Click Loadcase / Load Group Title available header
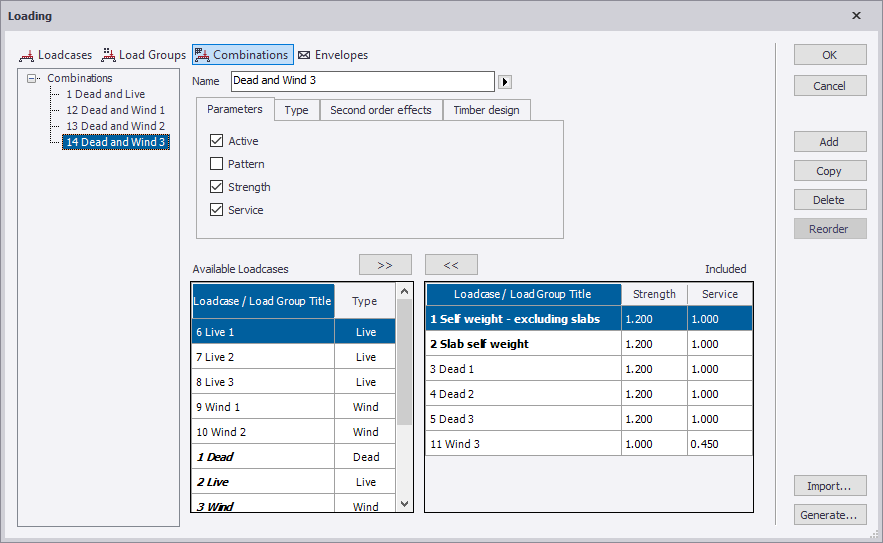Viewport: 883px width, 543px height. pos(263,301)
